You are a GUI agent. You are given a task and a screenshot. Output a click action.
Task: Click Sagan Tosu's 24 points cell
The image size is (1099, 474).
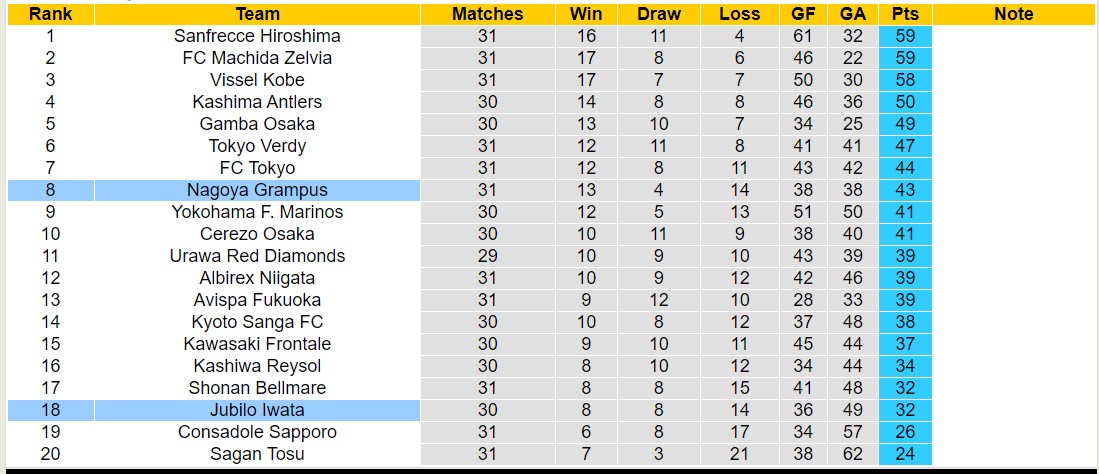coord(907,454)
